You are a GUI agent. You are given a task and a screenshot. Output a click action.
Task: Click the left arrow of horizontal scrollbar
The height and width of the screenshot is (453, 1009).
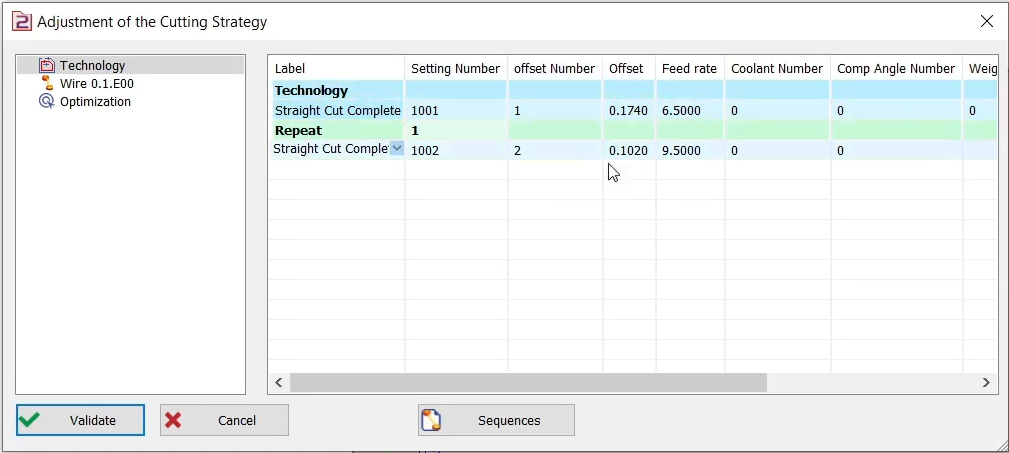(279, 382)
